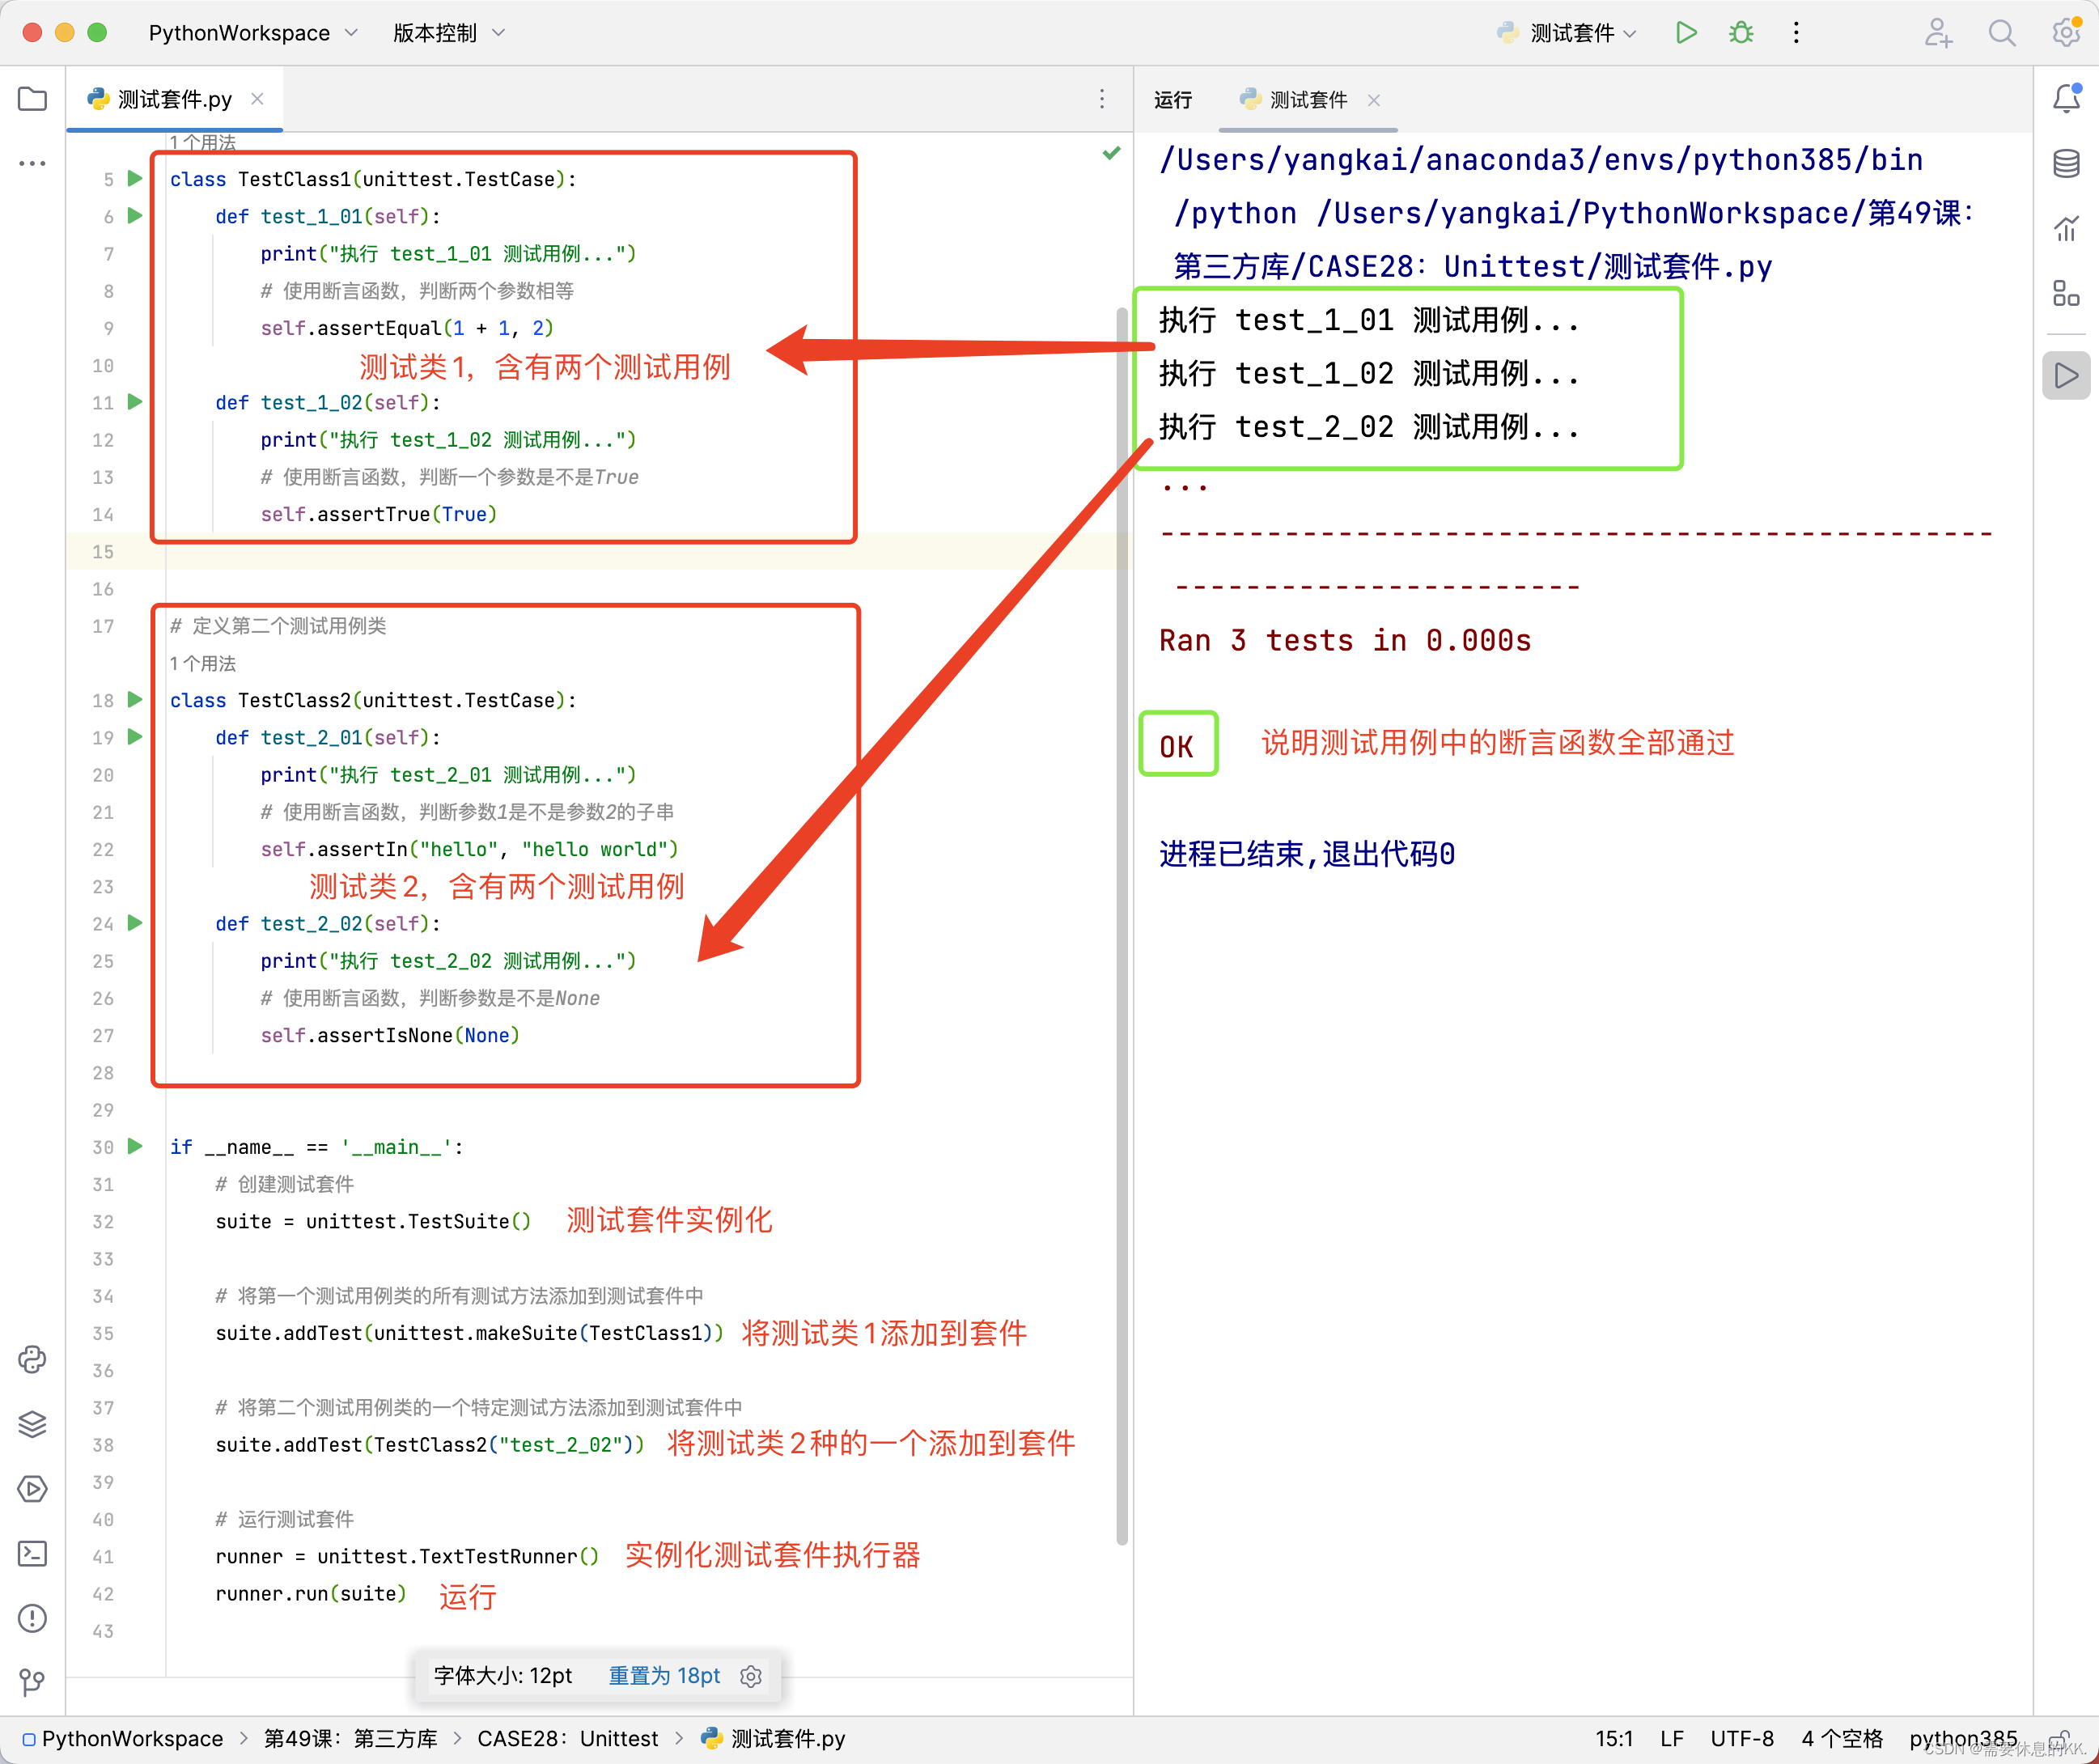Open the Project folder tool window
This screenshot has height=1764, width=2099.
pyautogui.click(x=32, y=99)
